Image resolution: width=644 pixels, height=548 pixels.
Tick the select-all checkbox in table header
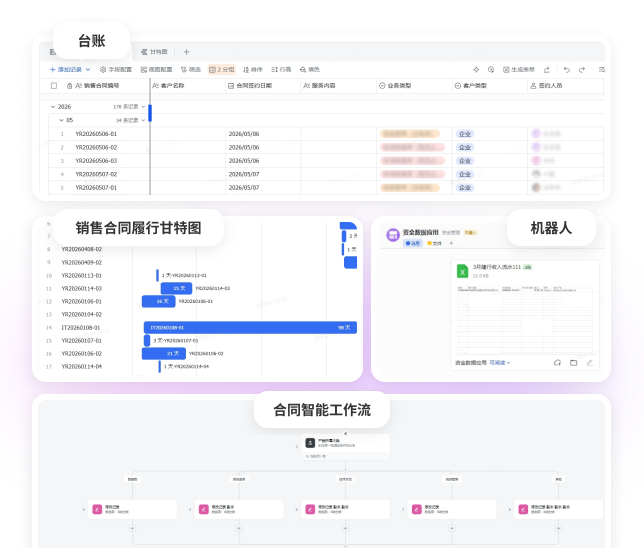tap(54, 86)
